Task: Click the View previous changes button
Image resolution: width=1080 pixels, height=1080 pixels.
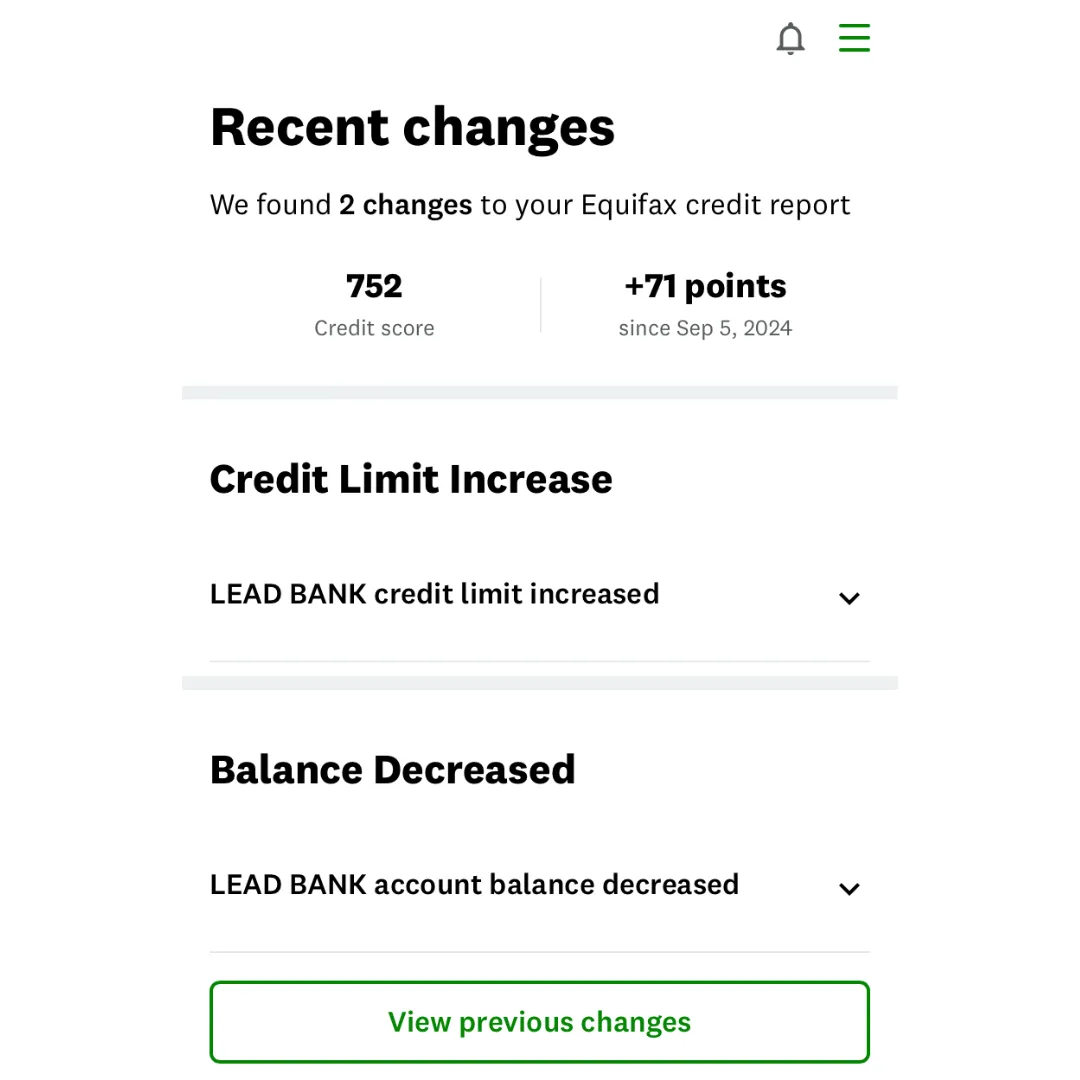Action: coord(539,1021)
